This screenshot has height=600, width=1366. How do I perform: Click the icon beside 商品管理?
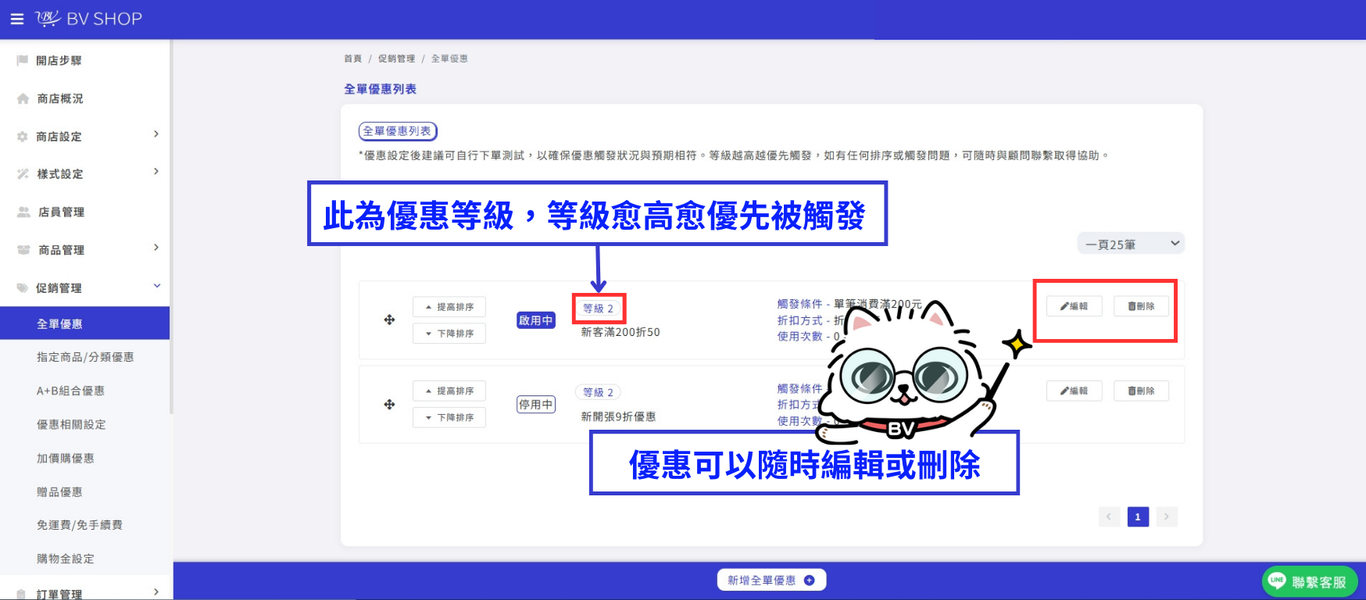tap(22, 250)
